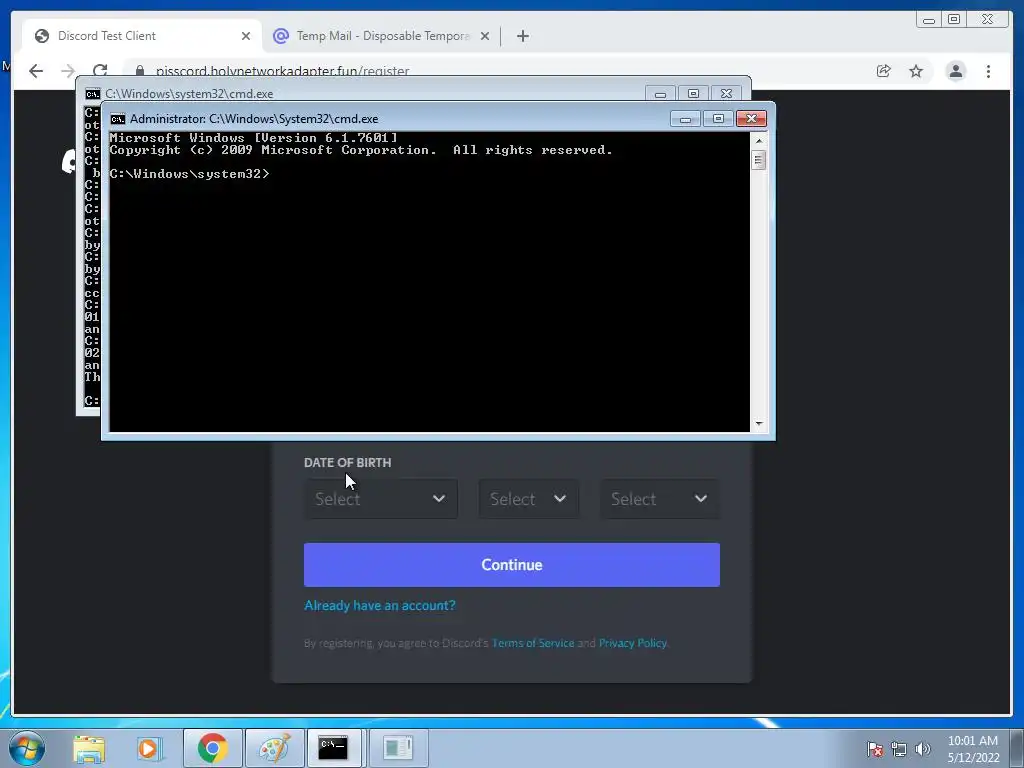This screenshot has height=768, width=1024.
Task: Reload the current page
Action: 100,71
